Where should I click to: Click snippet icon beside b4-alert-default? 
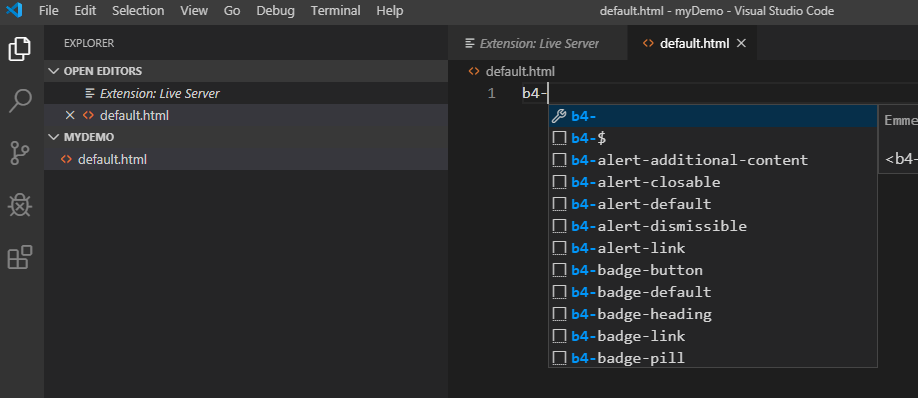click(560, 204)
